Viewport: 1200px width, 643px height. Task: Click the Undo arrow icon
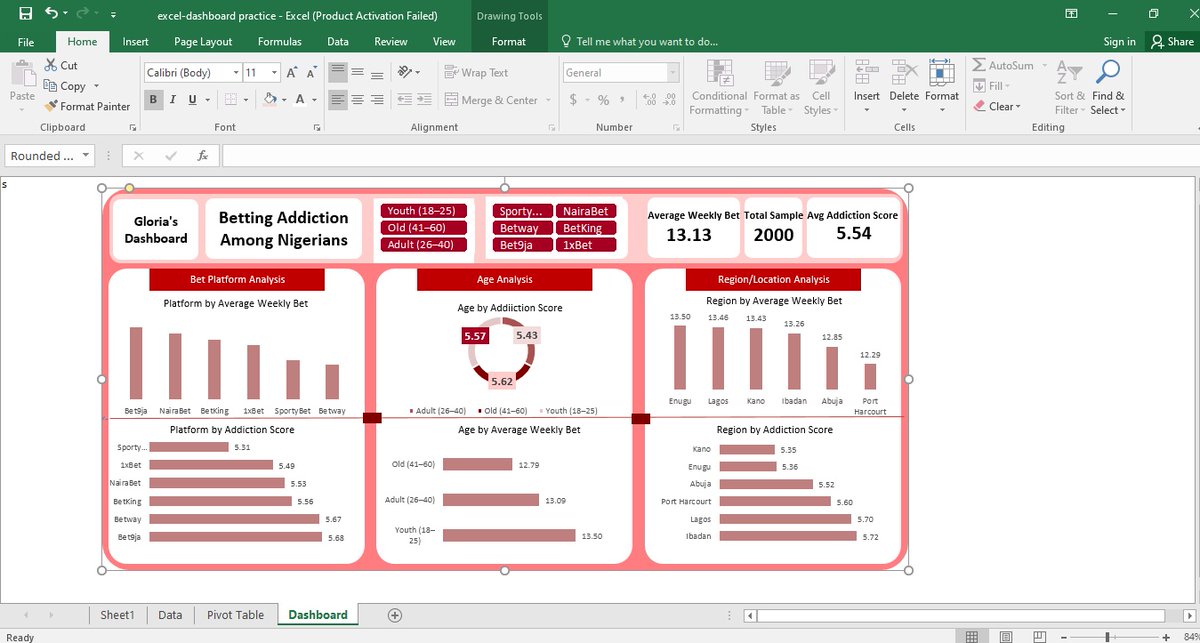point(52,15)
